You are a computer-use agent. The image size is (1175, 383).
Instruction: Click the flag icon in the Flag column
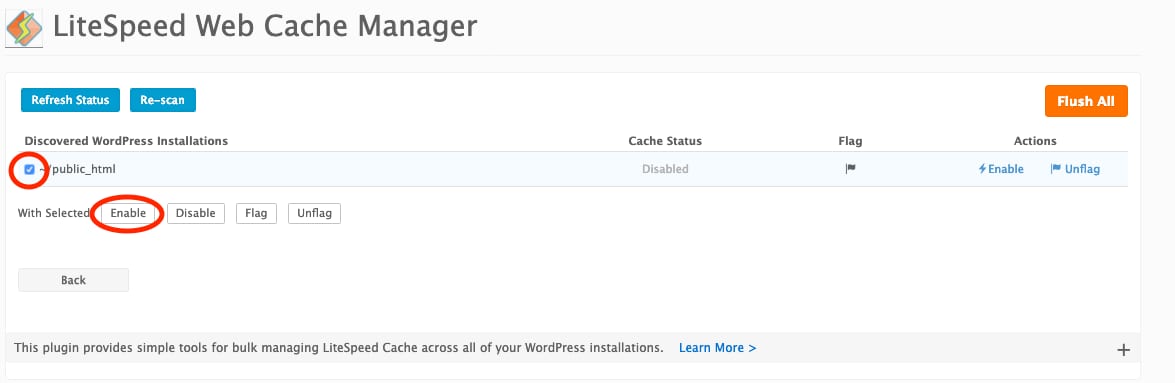[851, 169]
